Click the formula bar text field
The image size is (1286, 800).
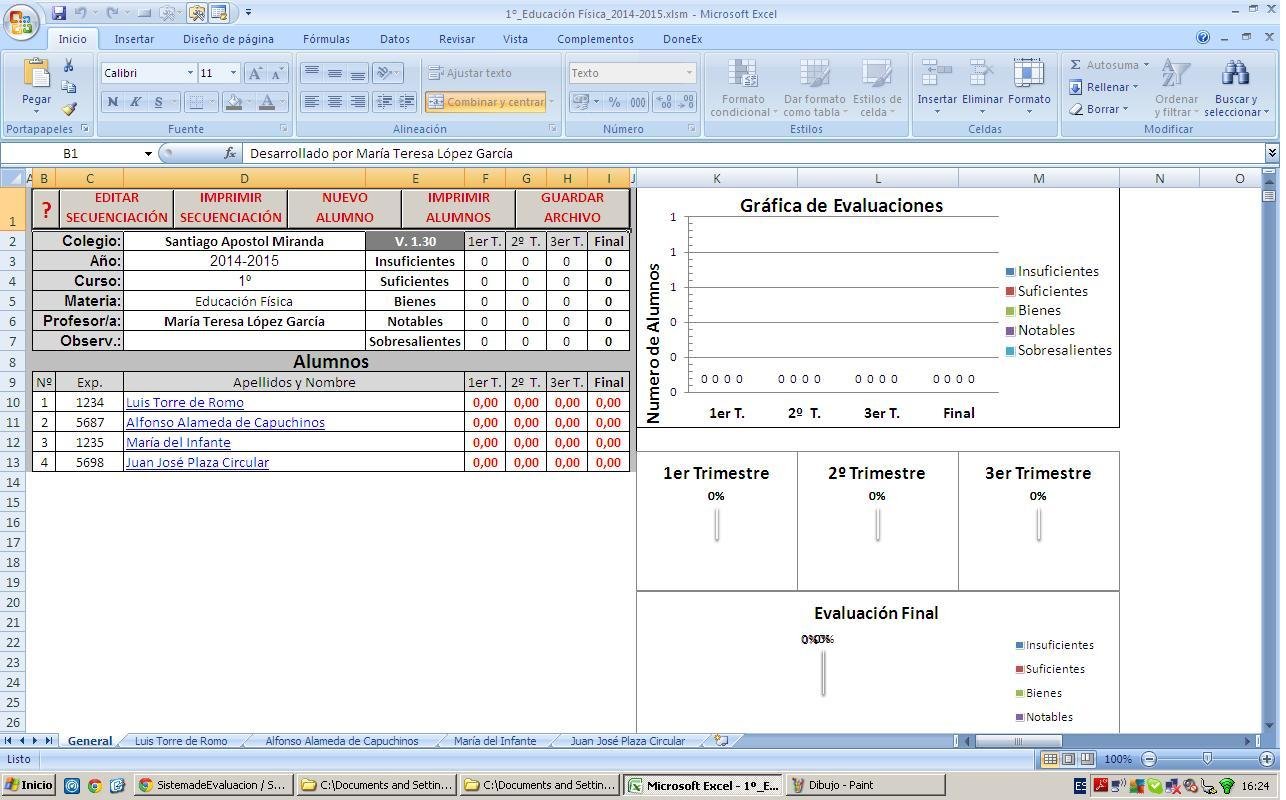coord(755,153)
